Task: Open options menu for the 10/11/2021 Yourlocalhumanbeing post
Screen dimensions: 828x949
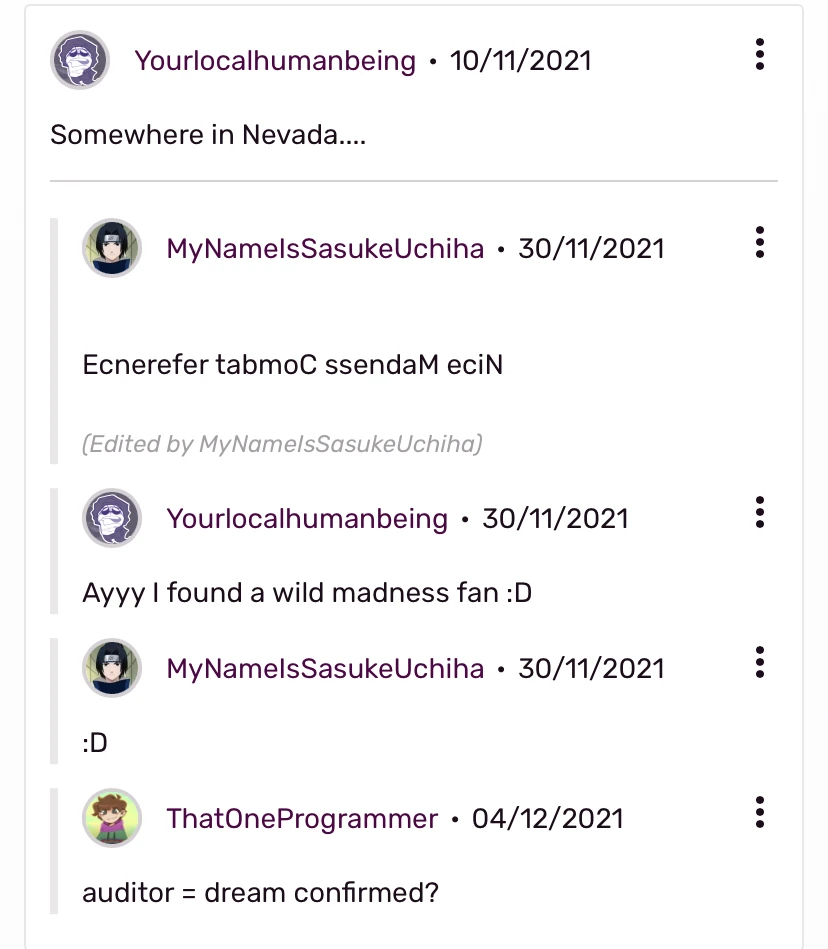Action: (x=760, y=55)
